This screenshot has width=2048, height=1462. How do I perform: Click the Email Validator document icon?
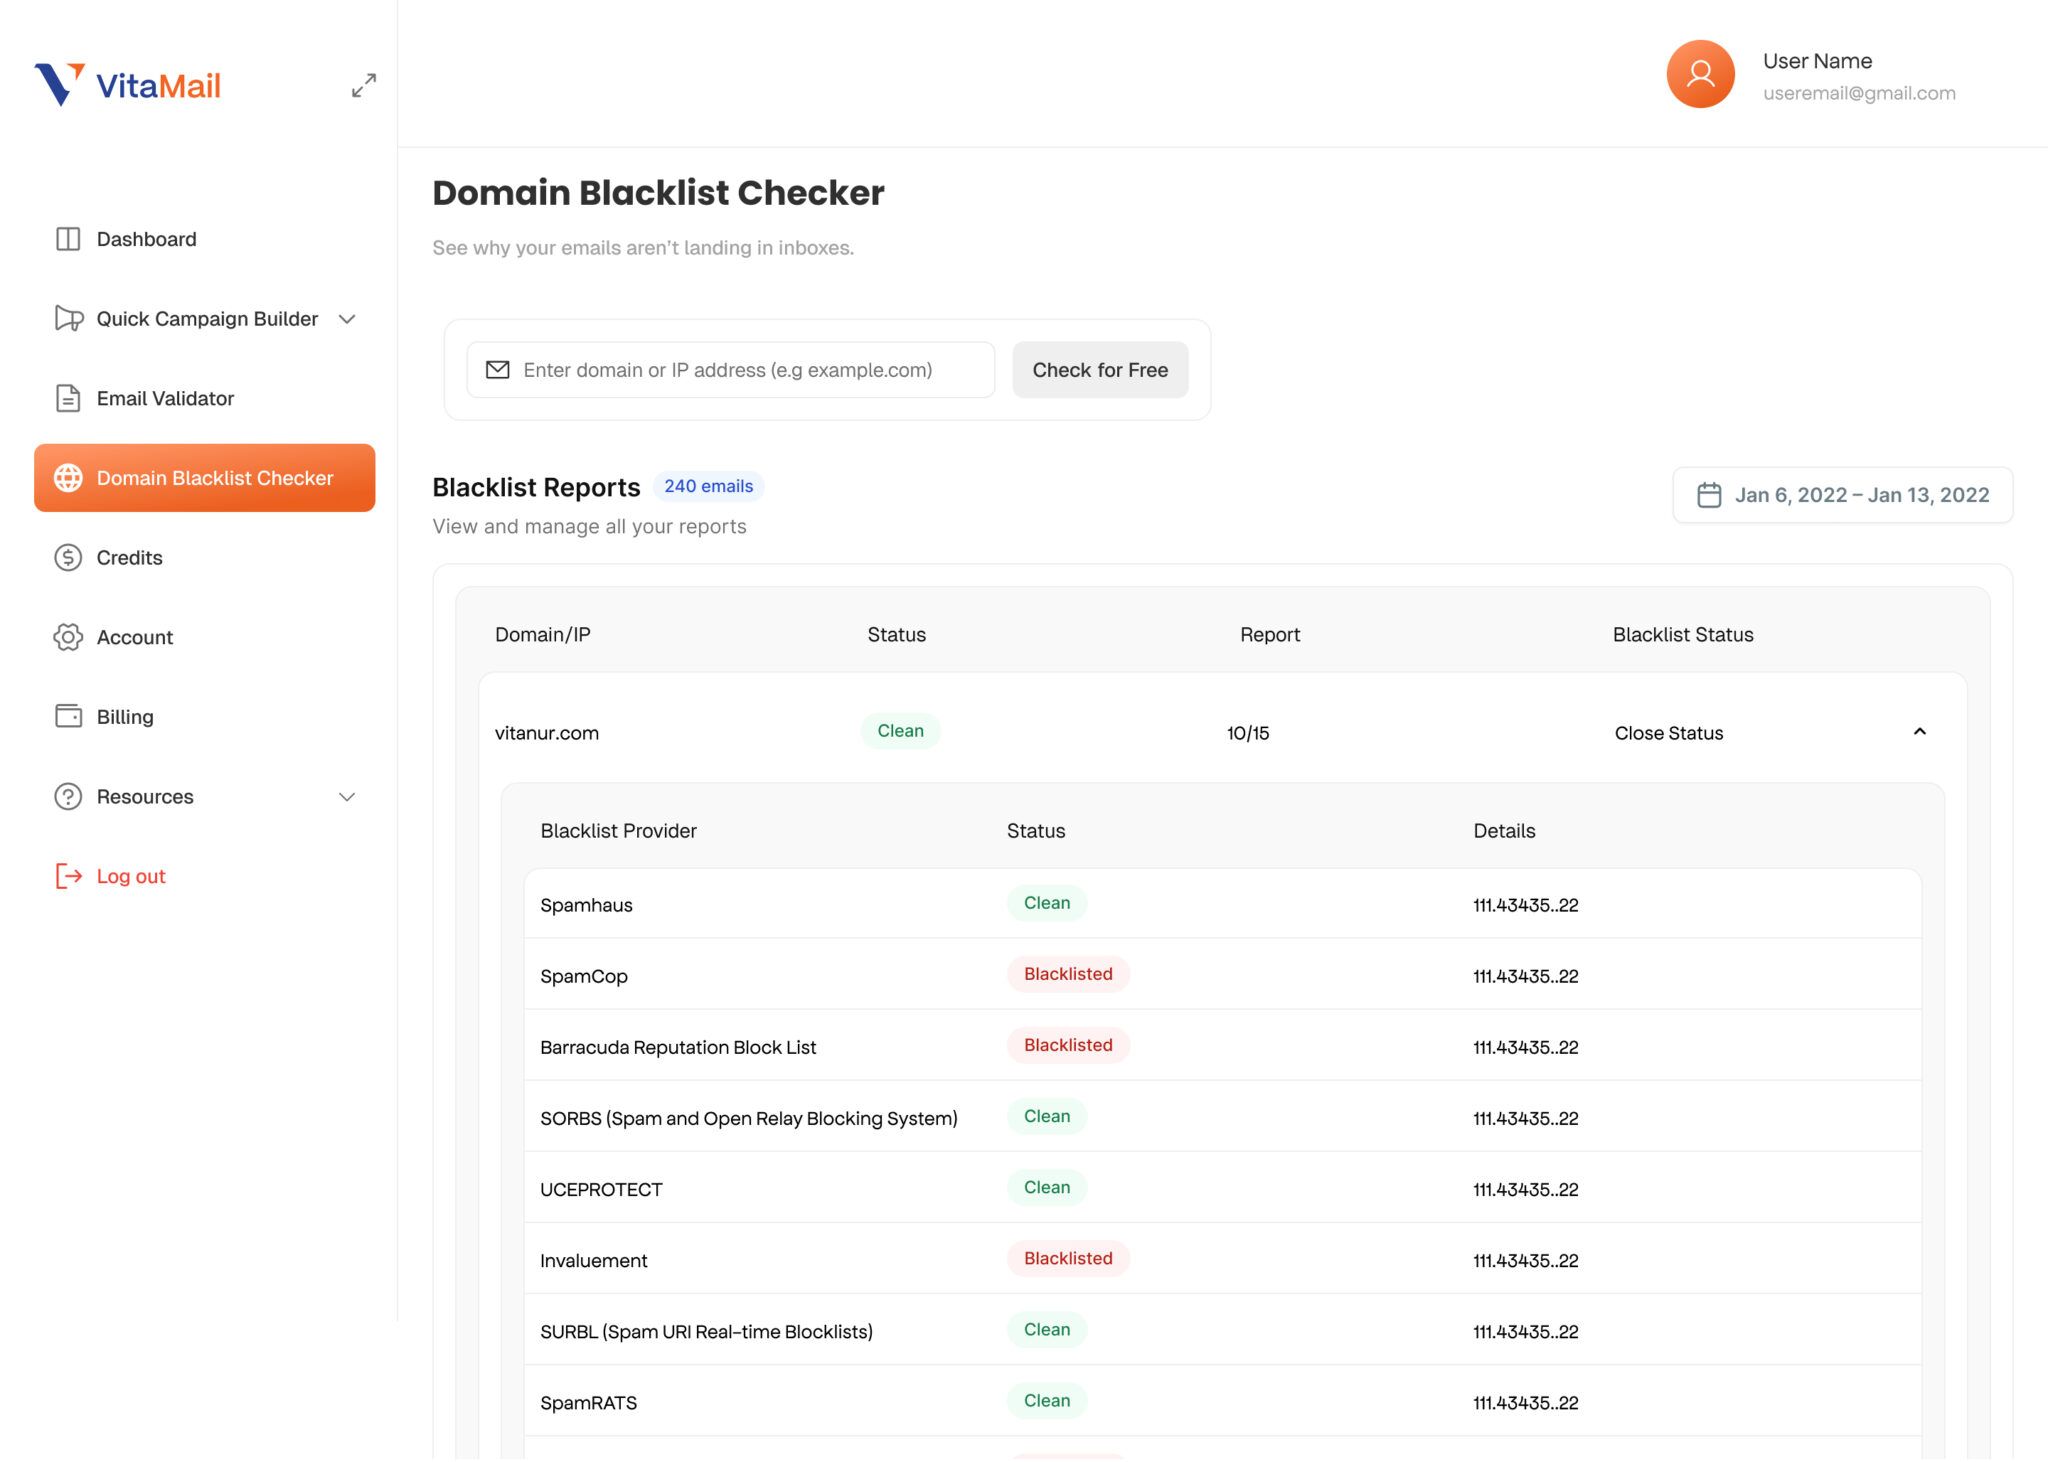68,398
